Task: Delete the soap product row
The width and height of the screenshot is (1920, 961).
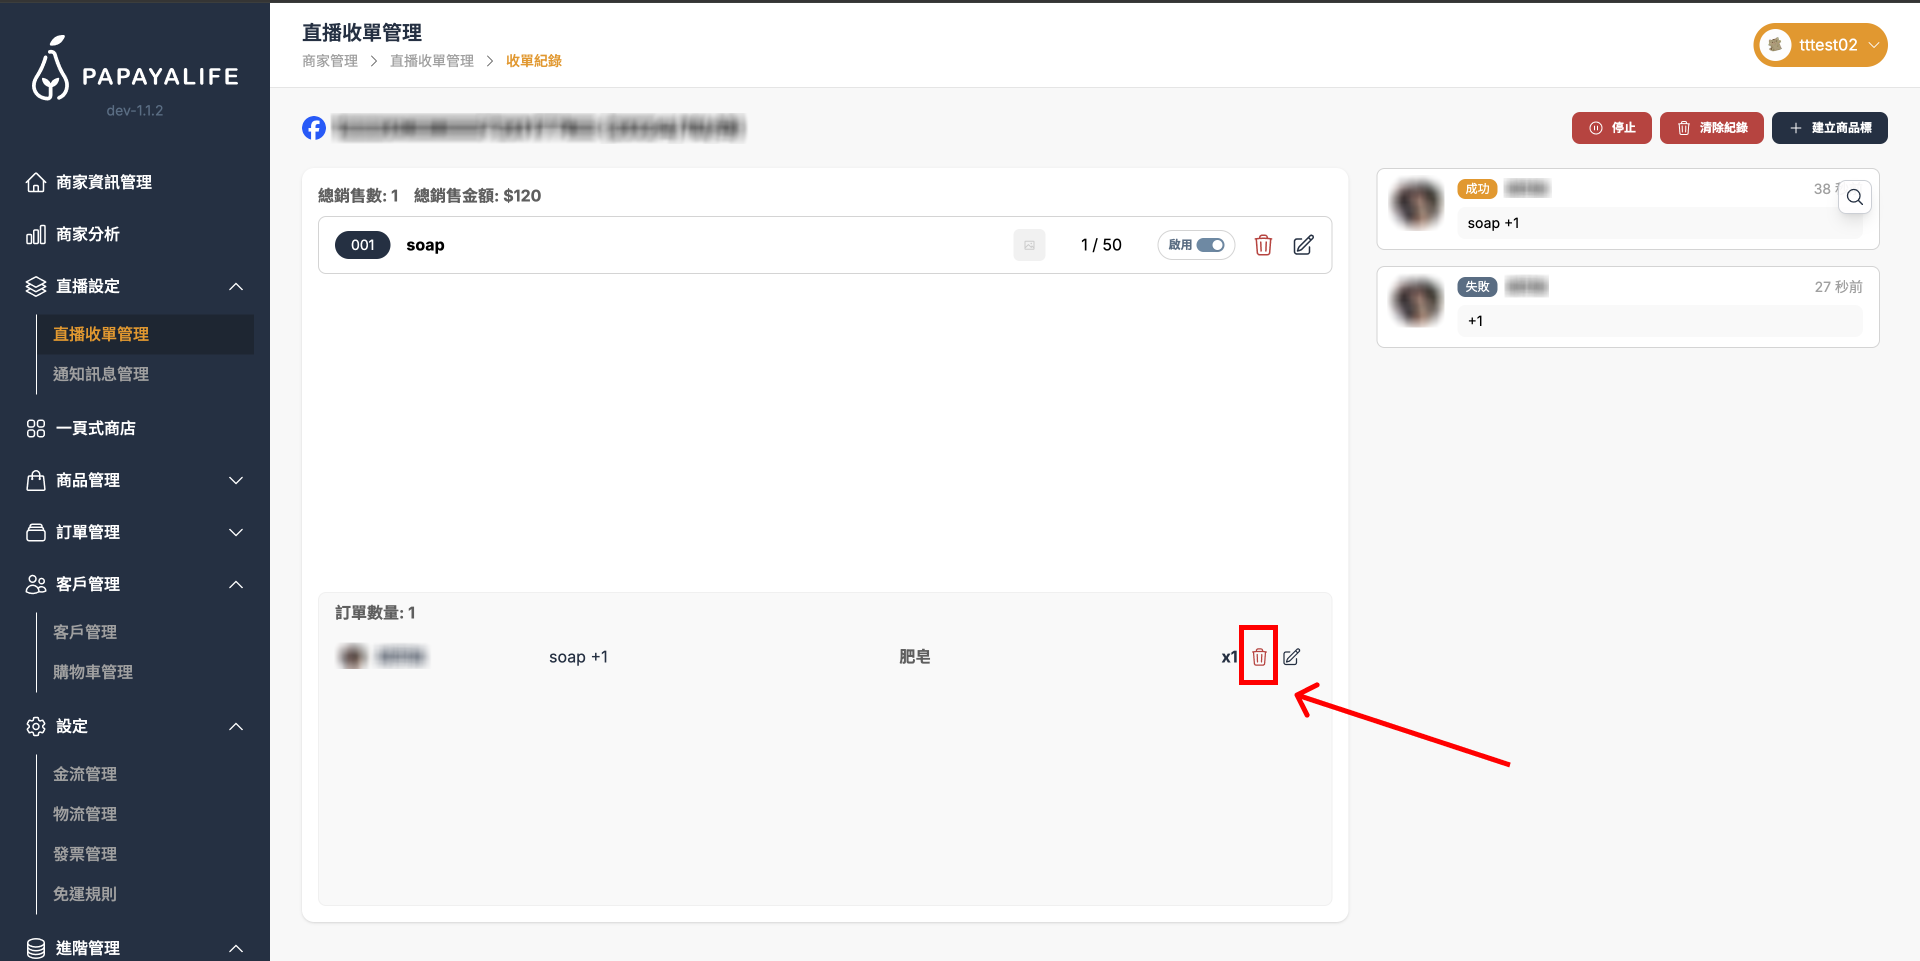Action: 1263,245
